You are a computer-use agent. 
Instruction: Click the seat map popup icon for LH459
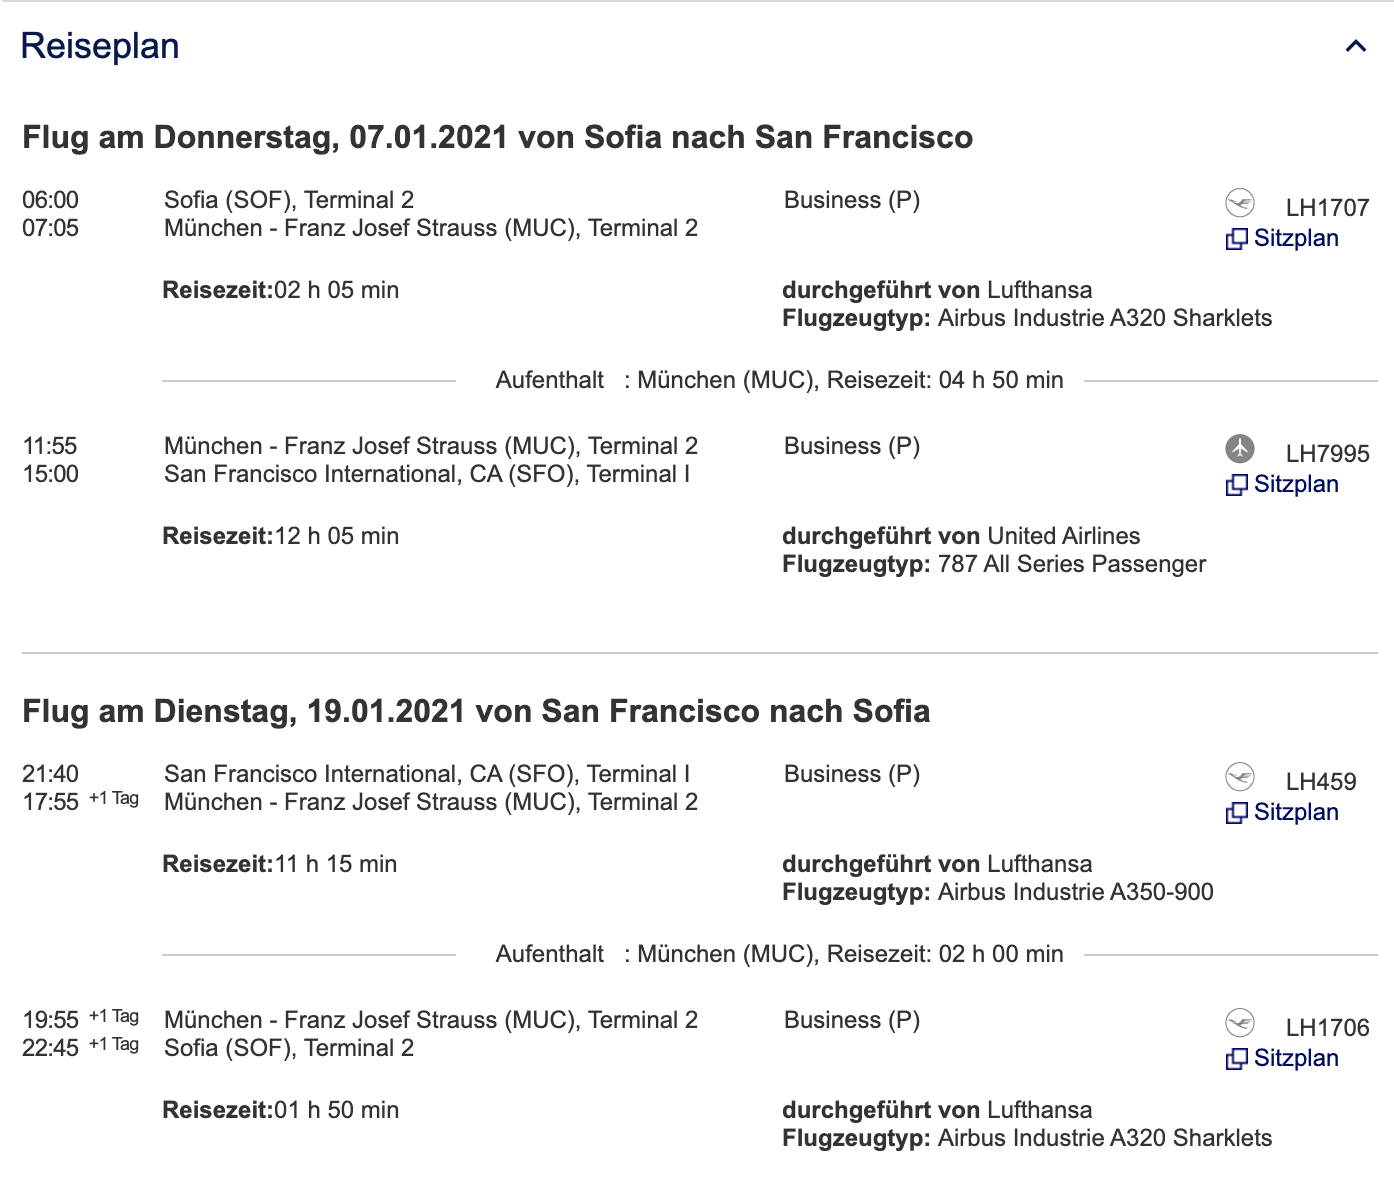1237,813
